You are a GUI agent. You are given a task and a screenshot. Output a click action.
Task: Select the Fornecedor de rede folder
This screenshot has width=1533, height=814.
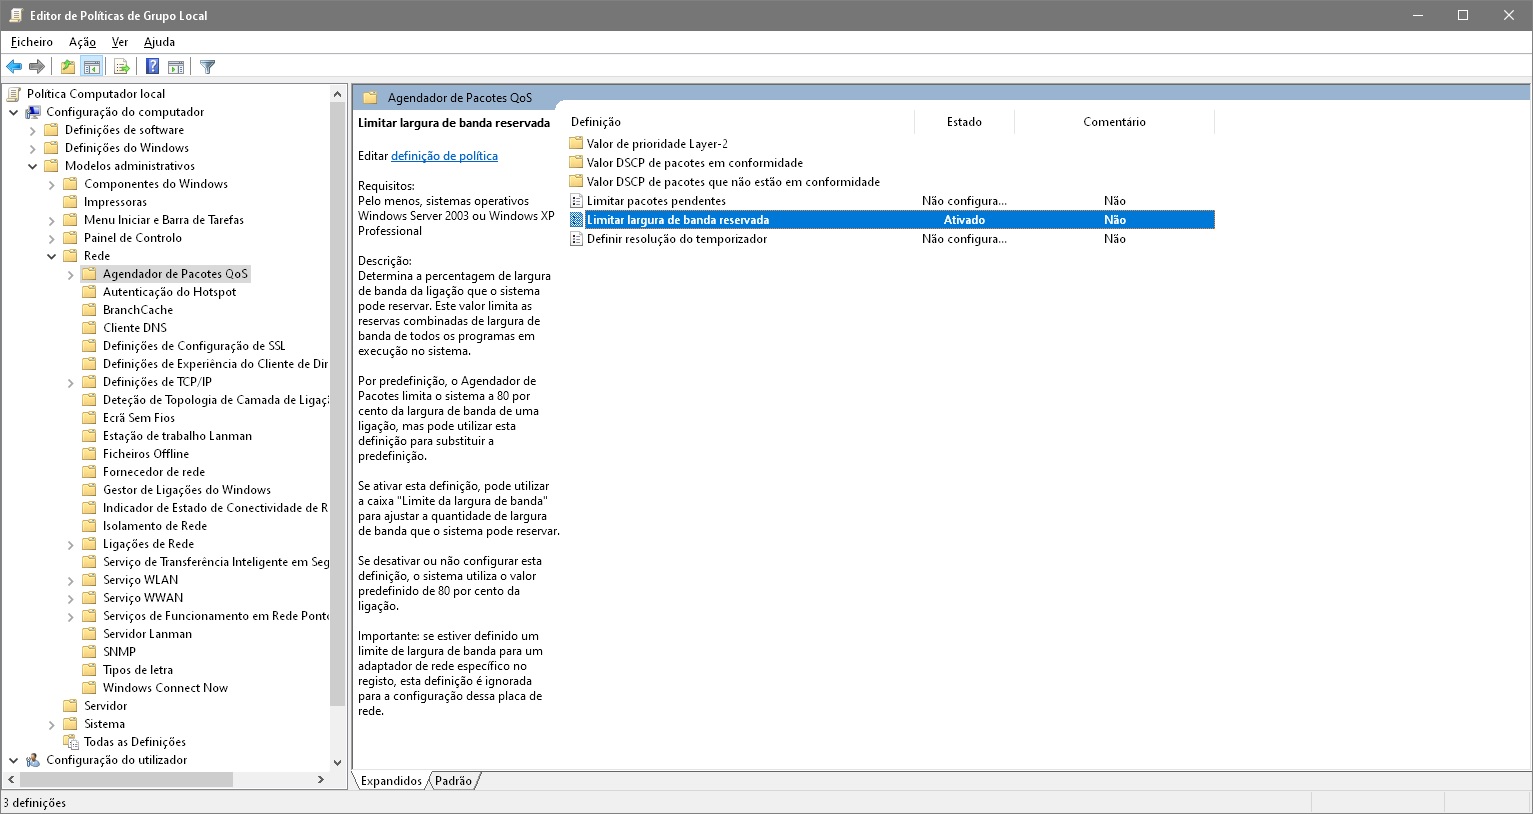[154, 472]
